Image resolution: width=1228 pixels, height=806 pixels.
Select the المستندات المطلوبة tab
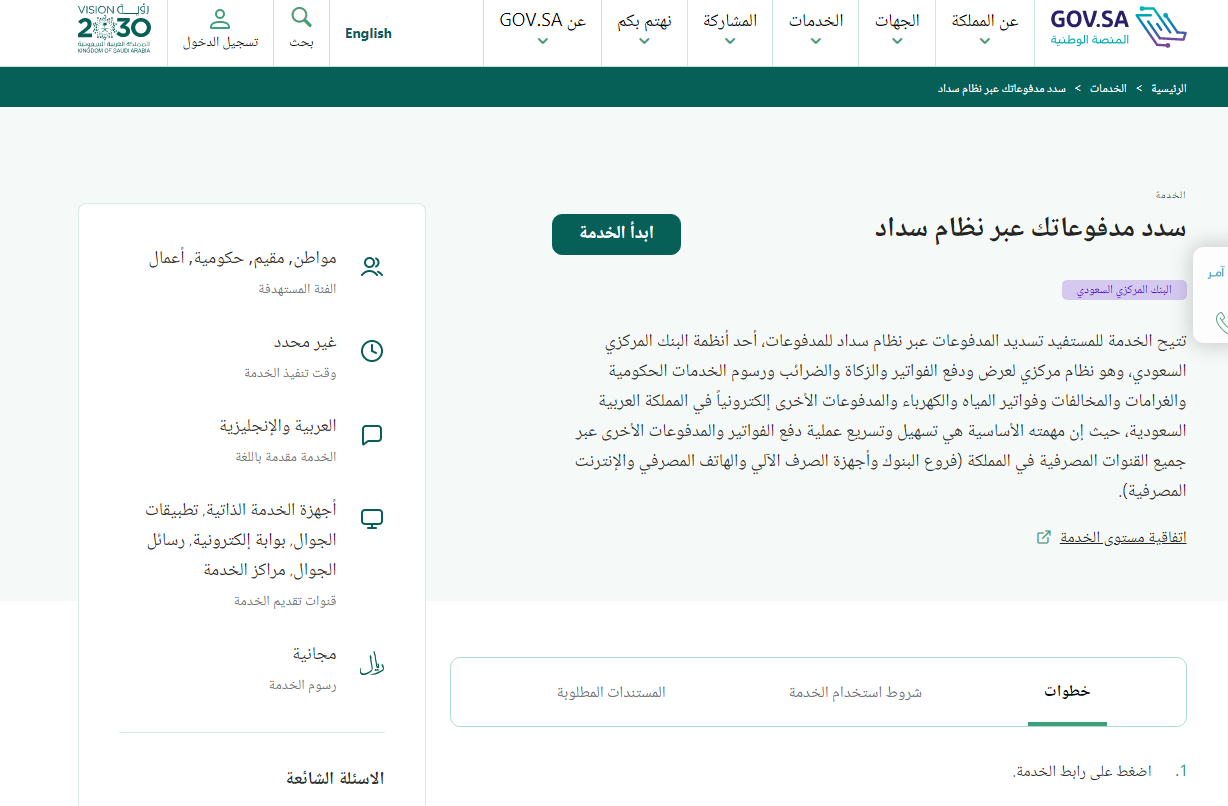[x=611, y=692]
